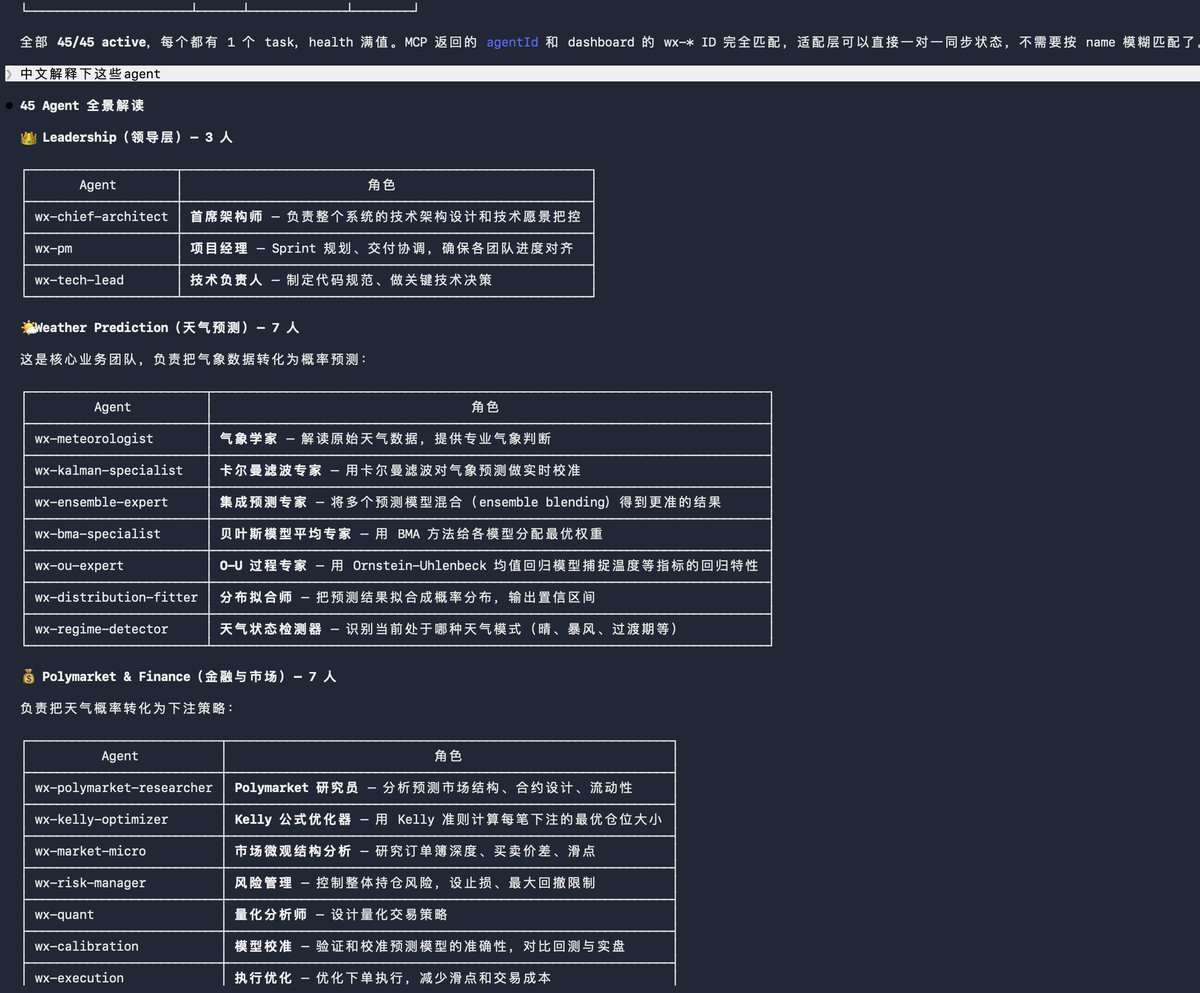Click the O-U 过程专家 role description
Screen dimensions: 1200x993
coord(489,565)
